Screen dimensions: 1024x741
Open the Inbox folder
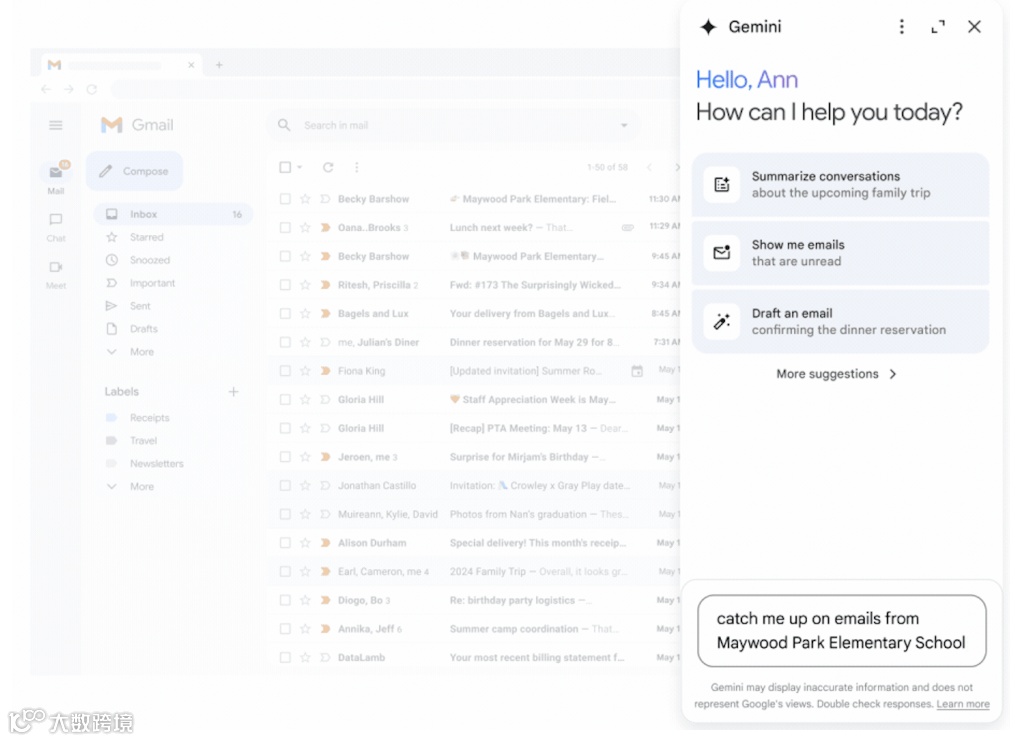pos(173,214)
